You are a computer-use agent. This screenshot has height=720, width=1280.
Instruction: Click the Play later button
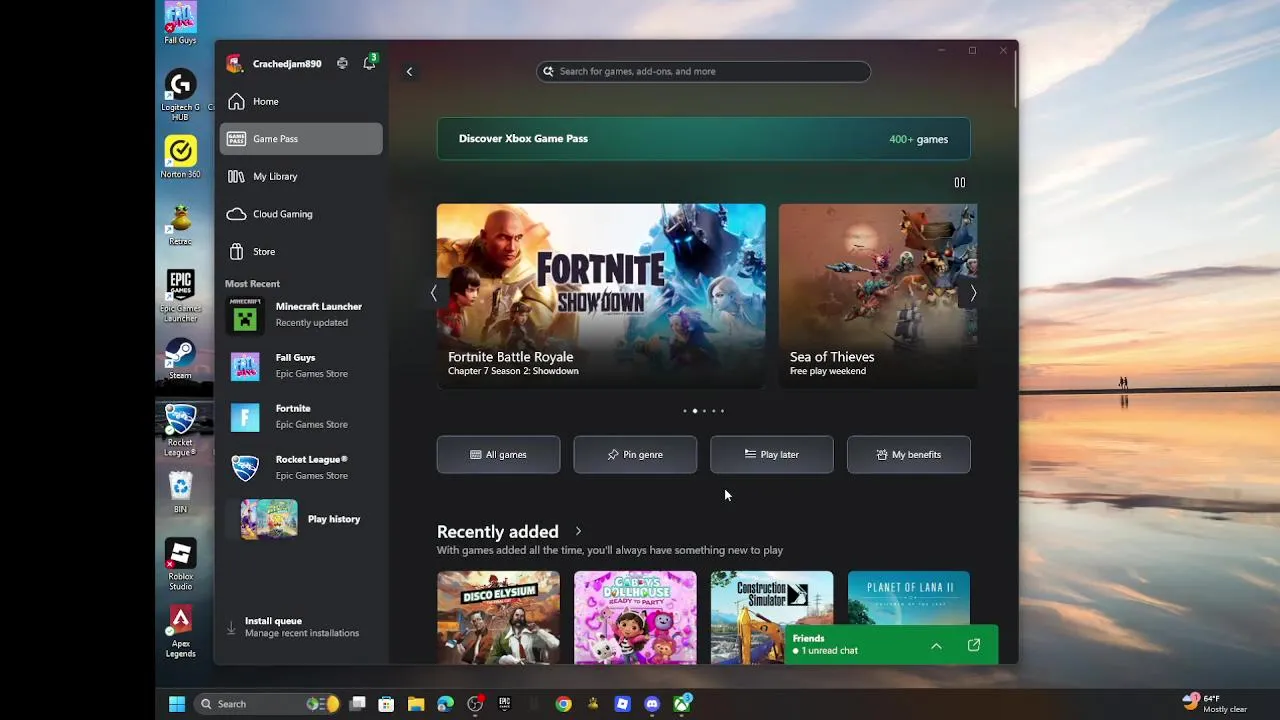pyautogui.click(x=772, y=454)
